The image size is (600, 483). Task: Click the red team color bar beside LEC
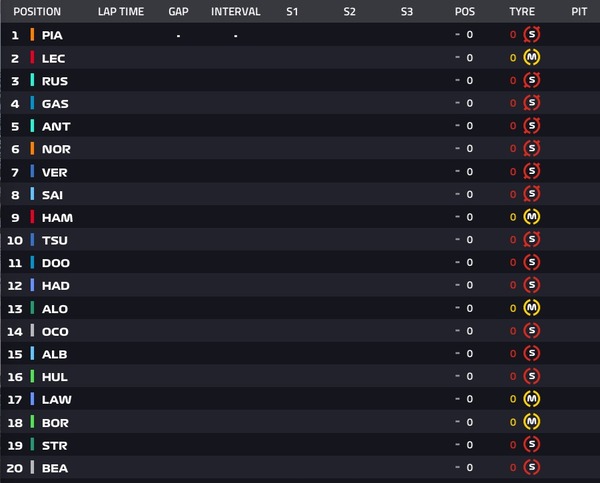(32, 57)
